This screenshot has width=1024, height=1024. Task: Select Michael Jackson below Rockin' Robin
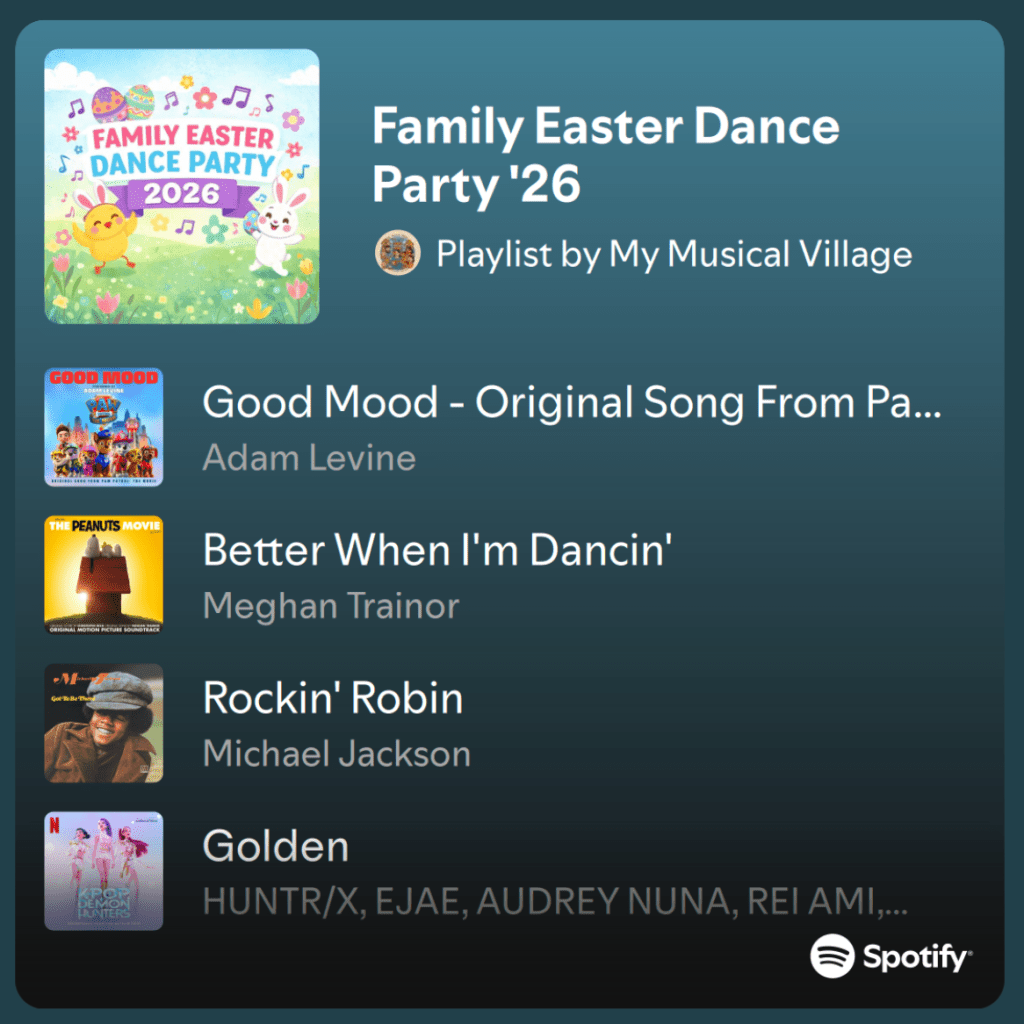(336, 753)
